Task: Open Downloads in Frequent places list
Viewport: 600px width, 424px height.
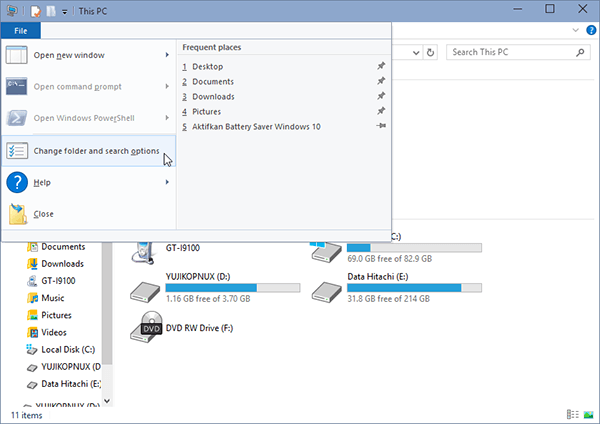Action: tap(213, 96)
